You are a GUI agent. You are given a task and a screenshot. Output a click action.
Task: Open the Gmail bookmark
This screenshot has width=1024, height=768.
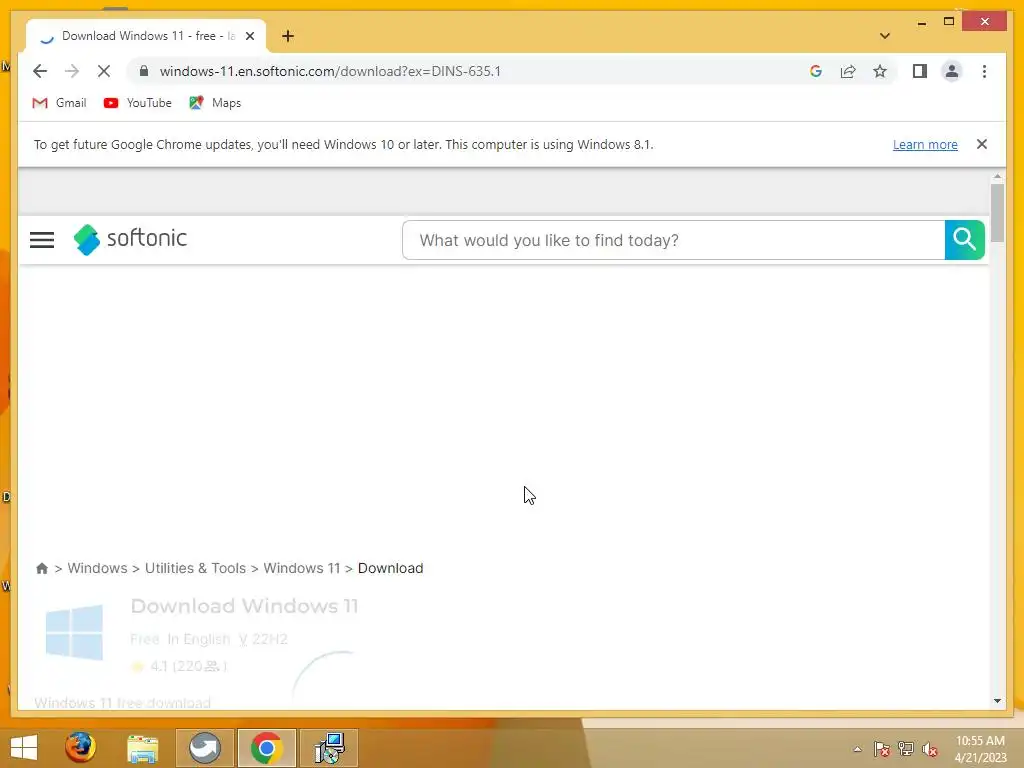click(59, 103)
